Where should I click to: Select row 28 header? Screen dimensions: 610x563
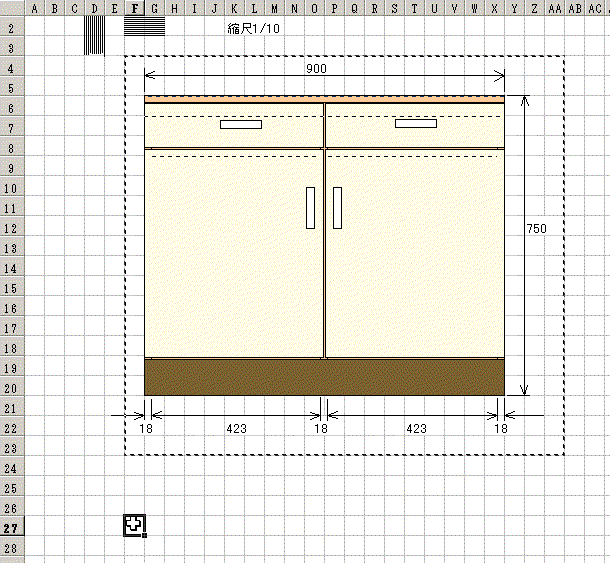(x=12, y=548)
